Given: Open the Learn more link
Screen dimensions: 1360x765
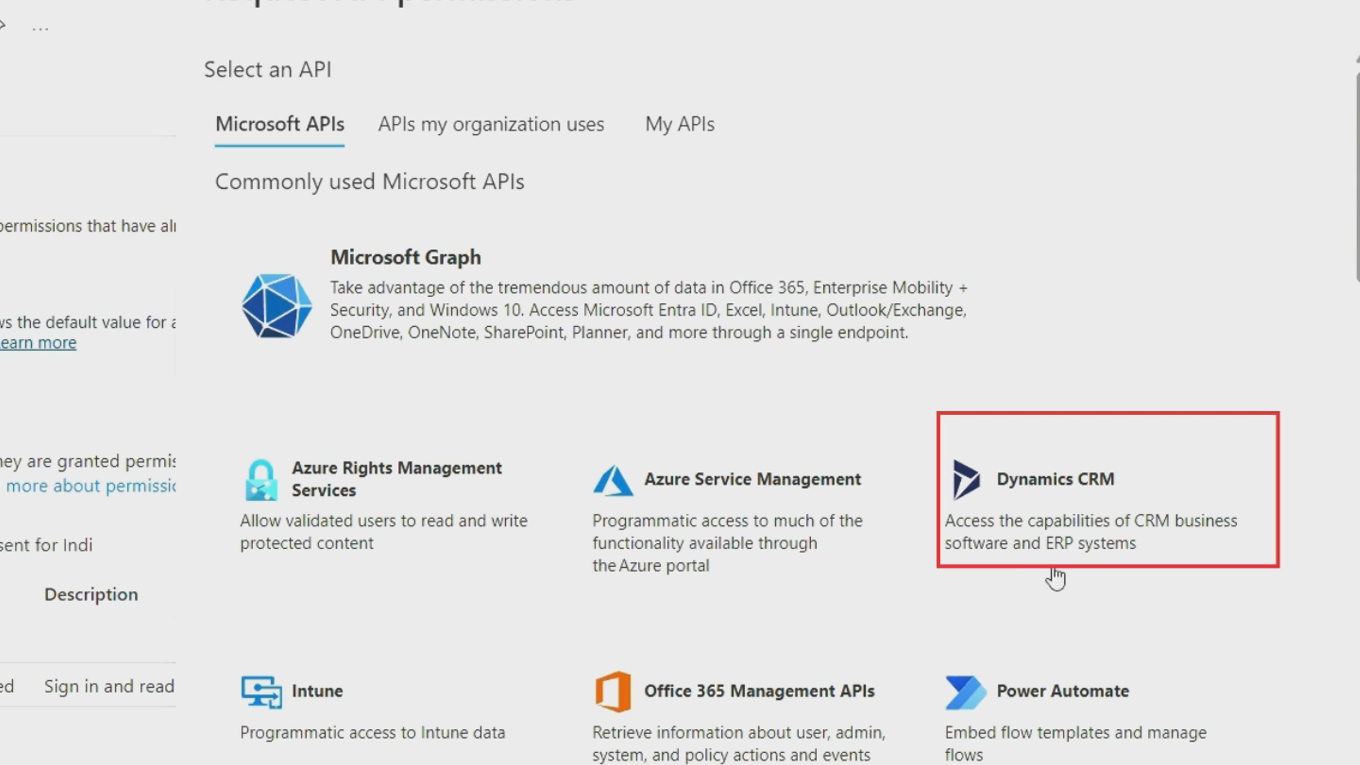Looking at the screenshot, I should point(38,343).
